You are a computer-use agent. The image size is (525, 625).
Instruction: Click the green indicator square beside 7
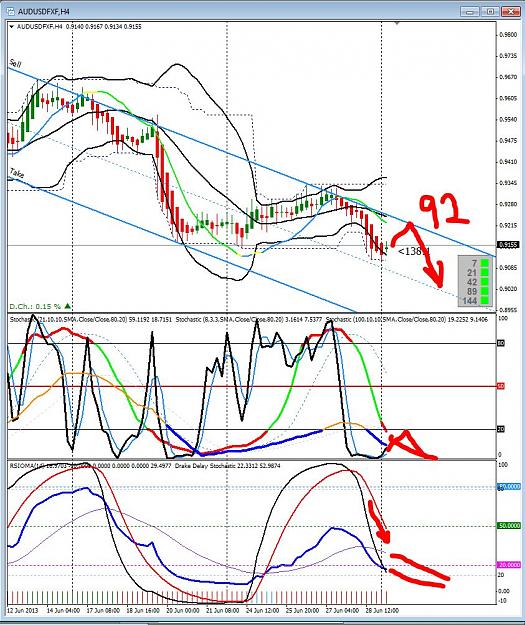coord(484,263)
